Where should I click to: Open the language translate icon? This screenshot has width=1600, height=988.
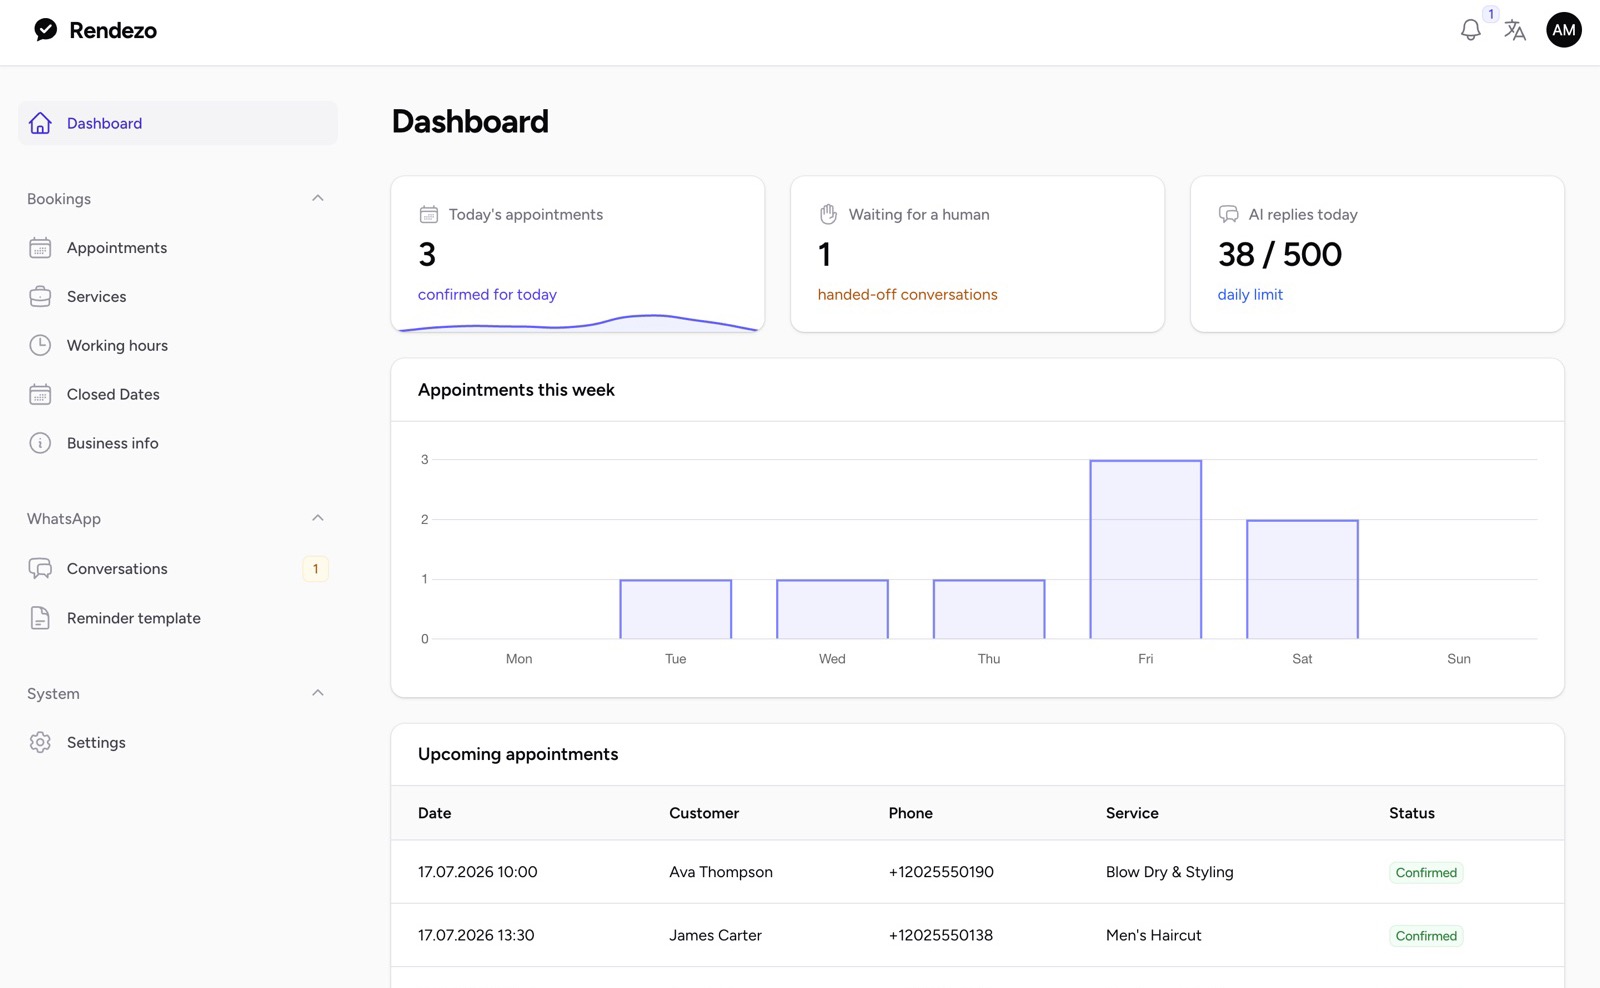(x=1515, y=30)
